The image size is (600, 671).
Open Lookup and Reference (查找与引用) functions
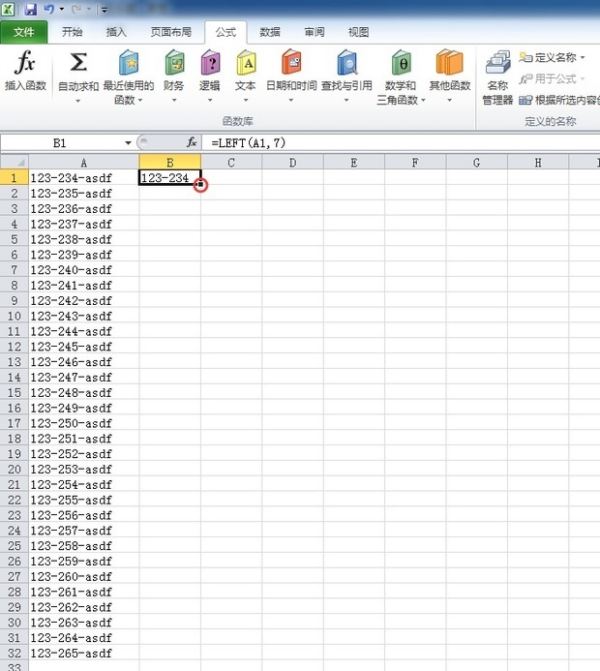(347, 66)
